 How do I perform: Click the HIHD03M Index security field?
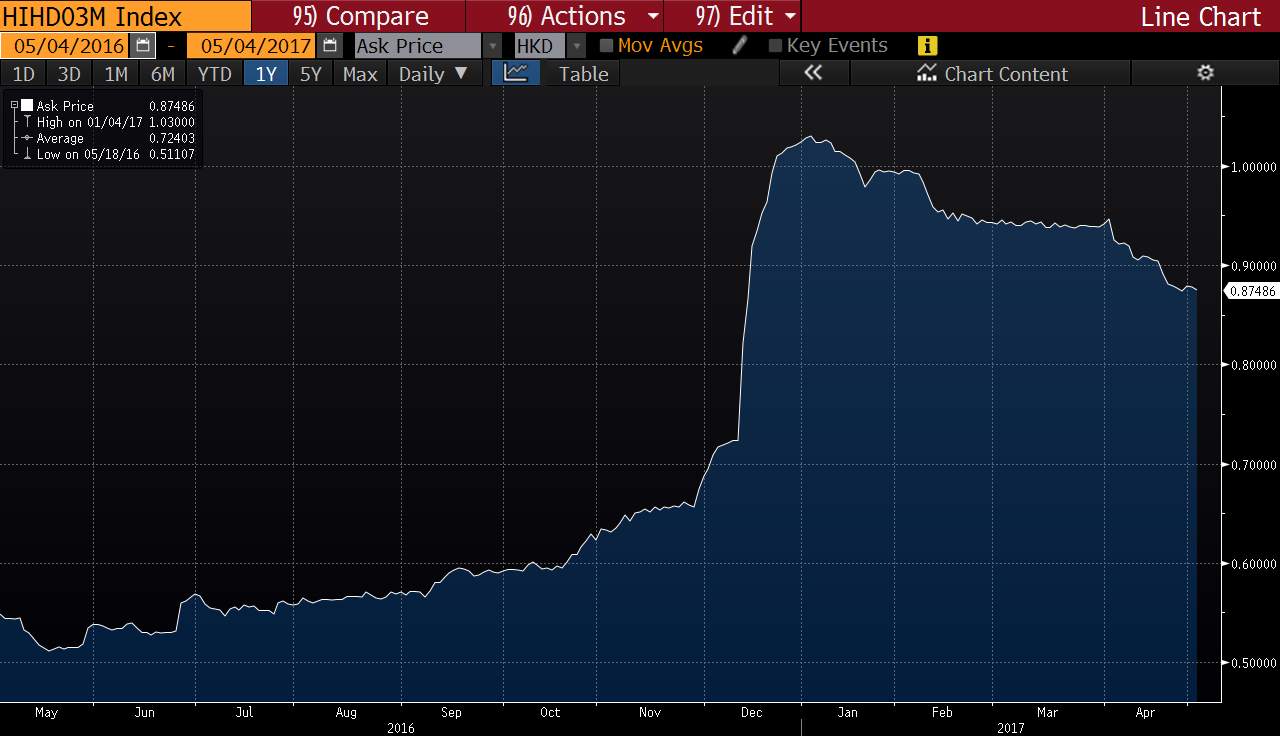(125, 16)
